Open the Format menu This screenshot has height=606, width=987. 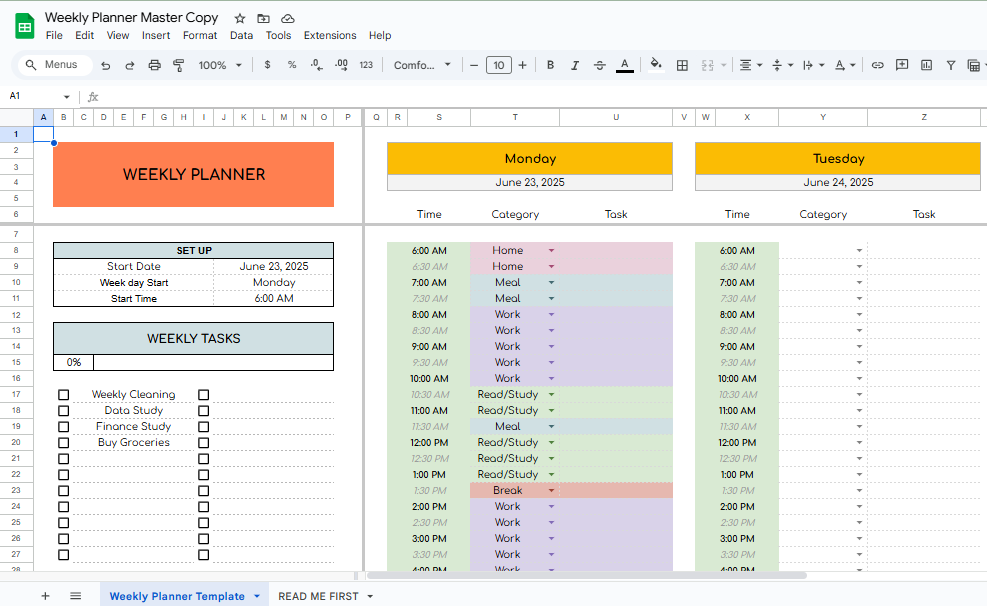click(x=200, y=35)
